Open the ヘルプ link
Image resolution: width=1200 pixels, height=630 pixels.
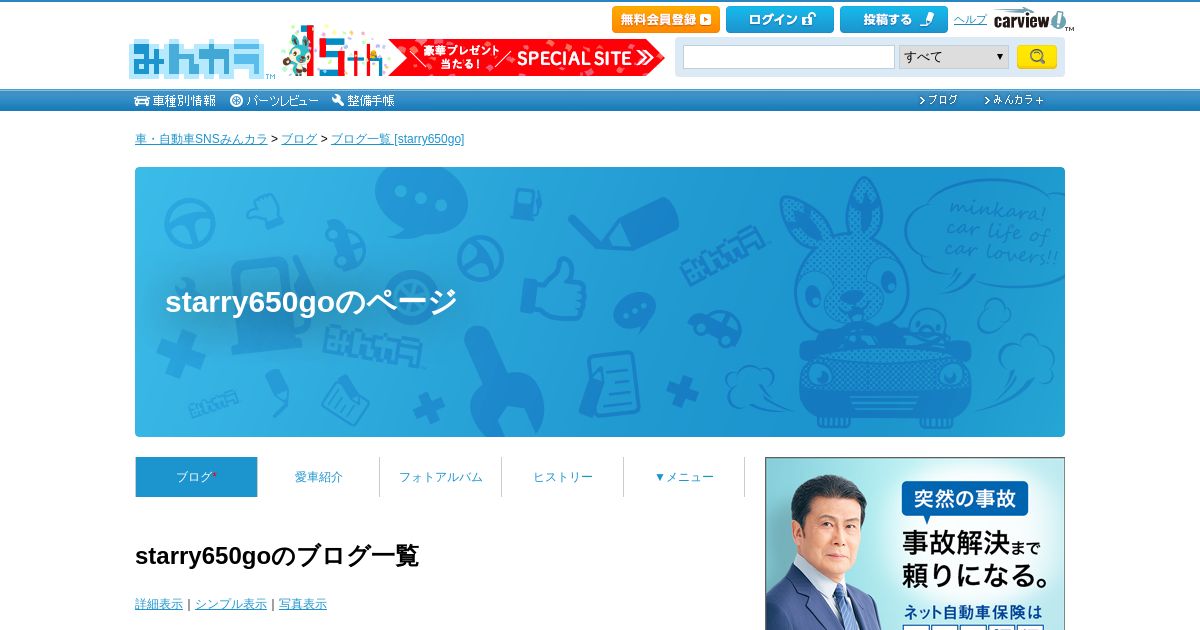coord(970,19)
